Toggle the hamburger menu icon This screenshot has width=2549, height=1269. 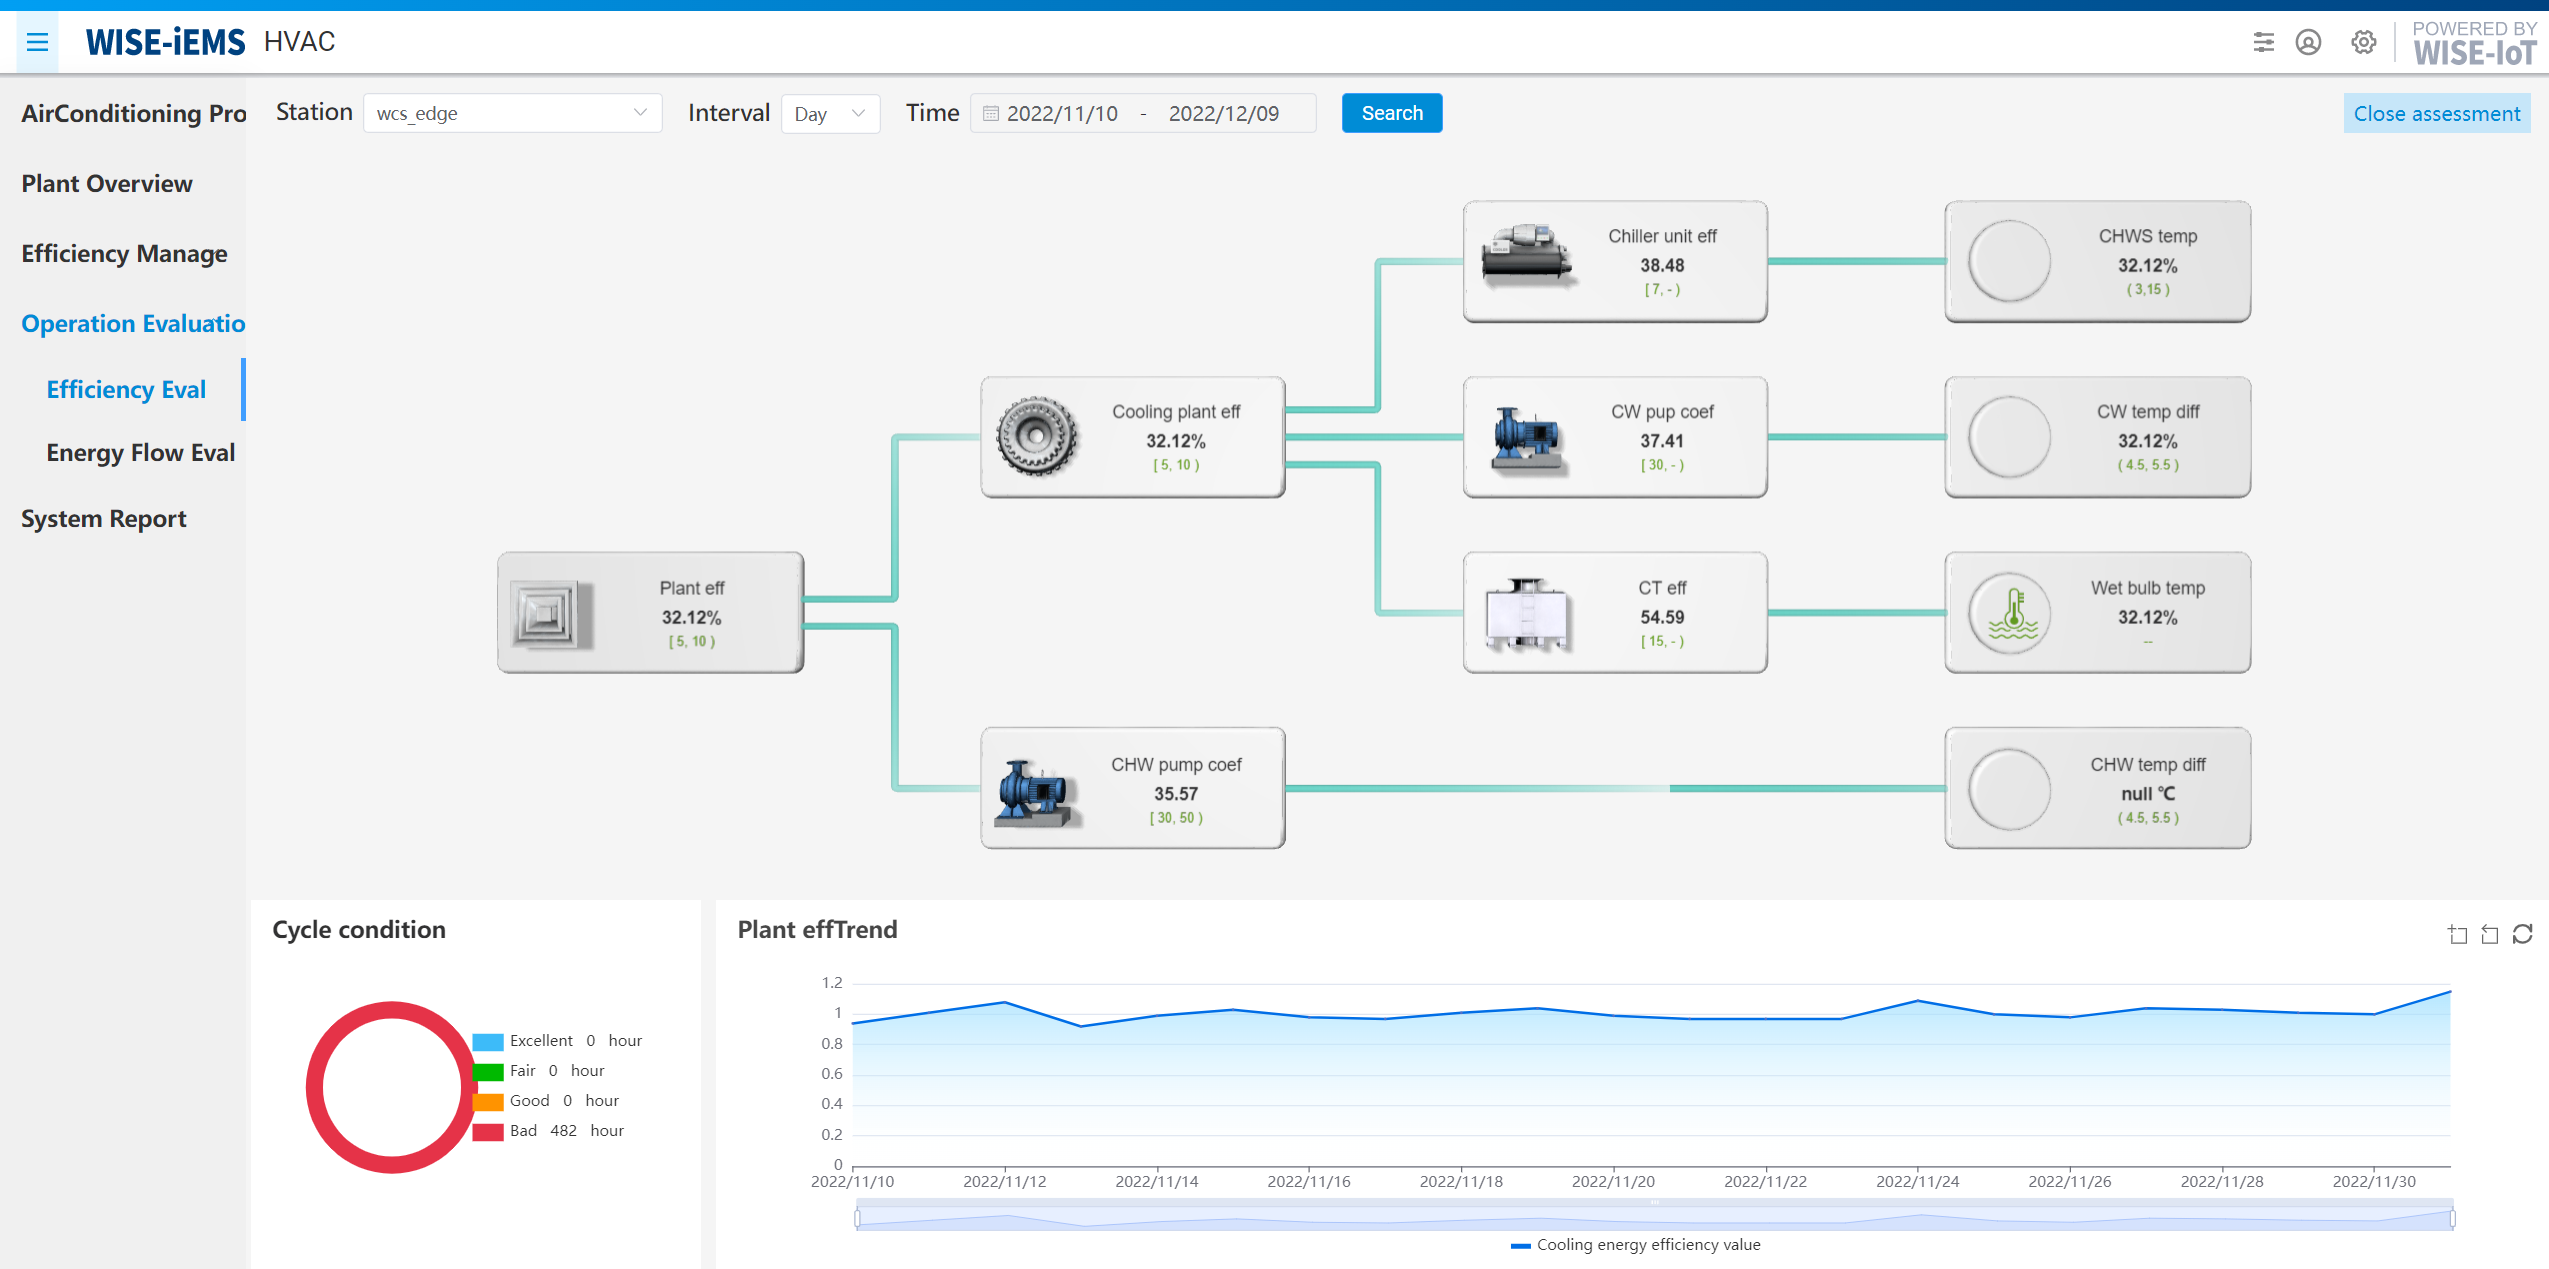[37, 42]
